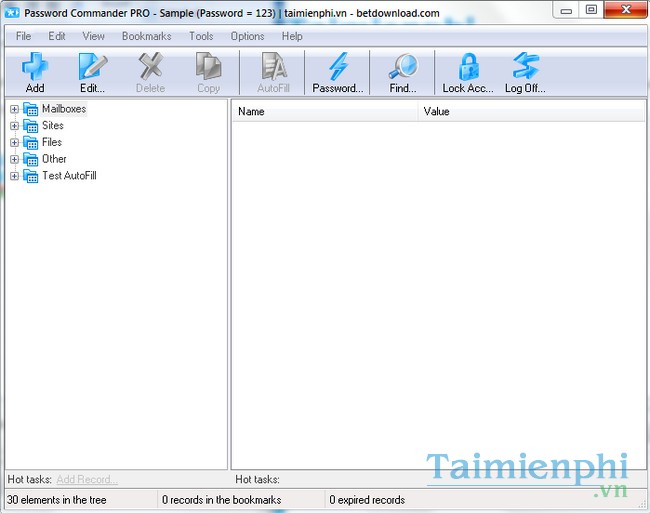Click the Log Off arrows icon

[526, 66]
